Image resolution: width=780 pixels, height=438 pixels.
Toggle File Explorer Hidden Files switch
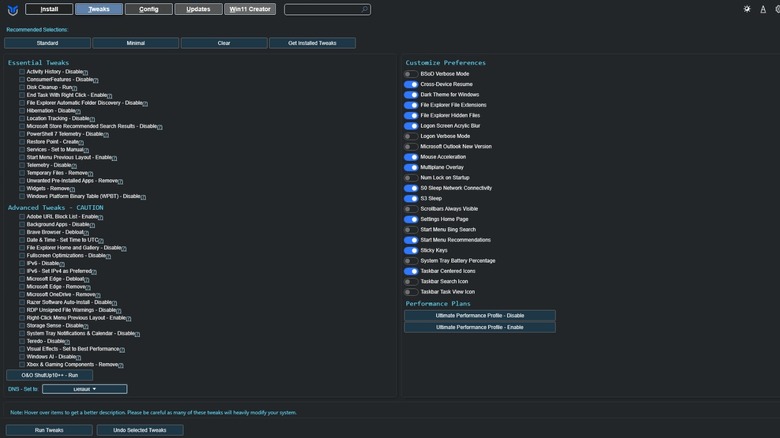411,115
